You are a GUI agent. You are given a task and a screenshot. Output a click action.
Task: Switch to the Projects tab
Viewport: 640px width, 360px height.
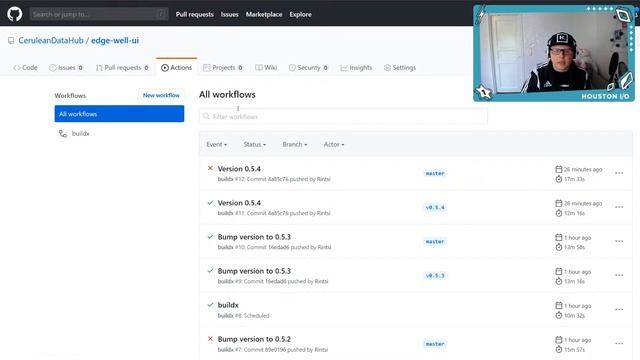pos(223,68)
